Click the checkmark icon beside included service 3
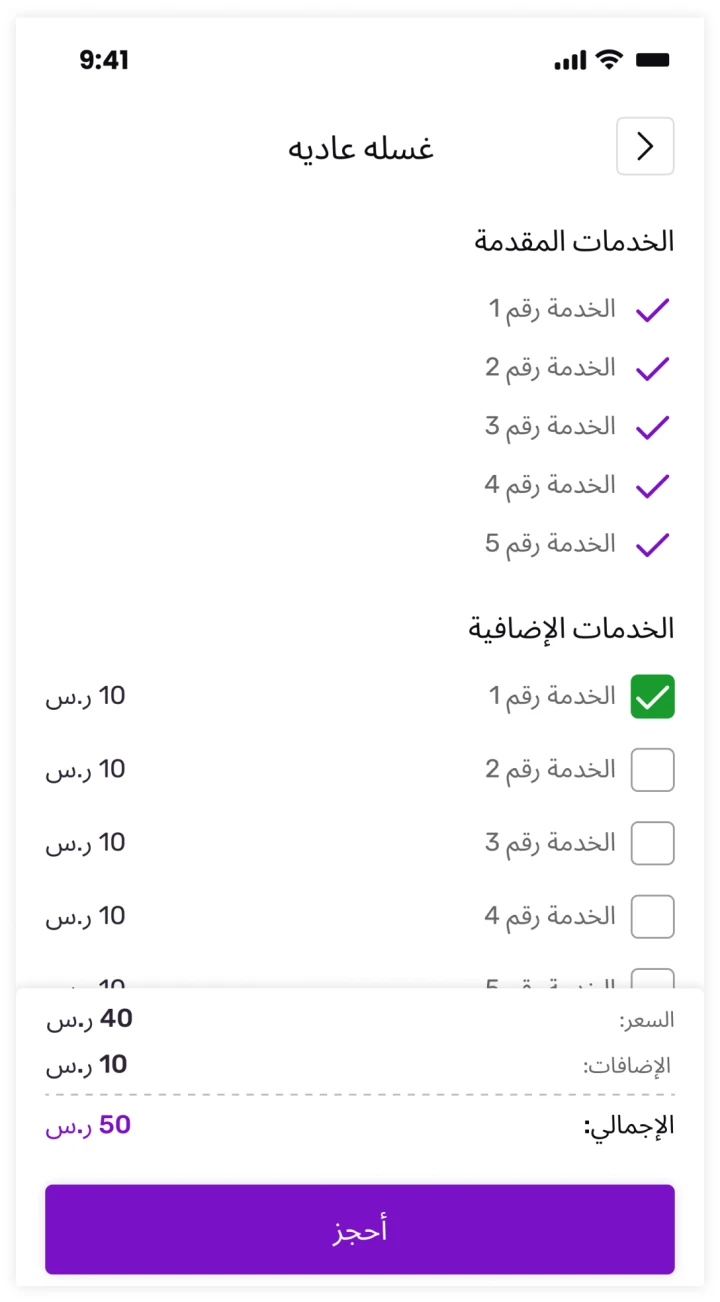This screenshot has height=1302, width=720. point(652,428)
